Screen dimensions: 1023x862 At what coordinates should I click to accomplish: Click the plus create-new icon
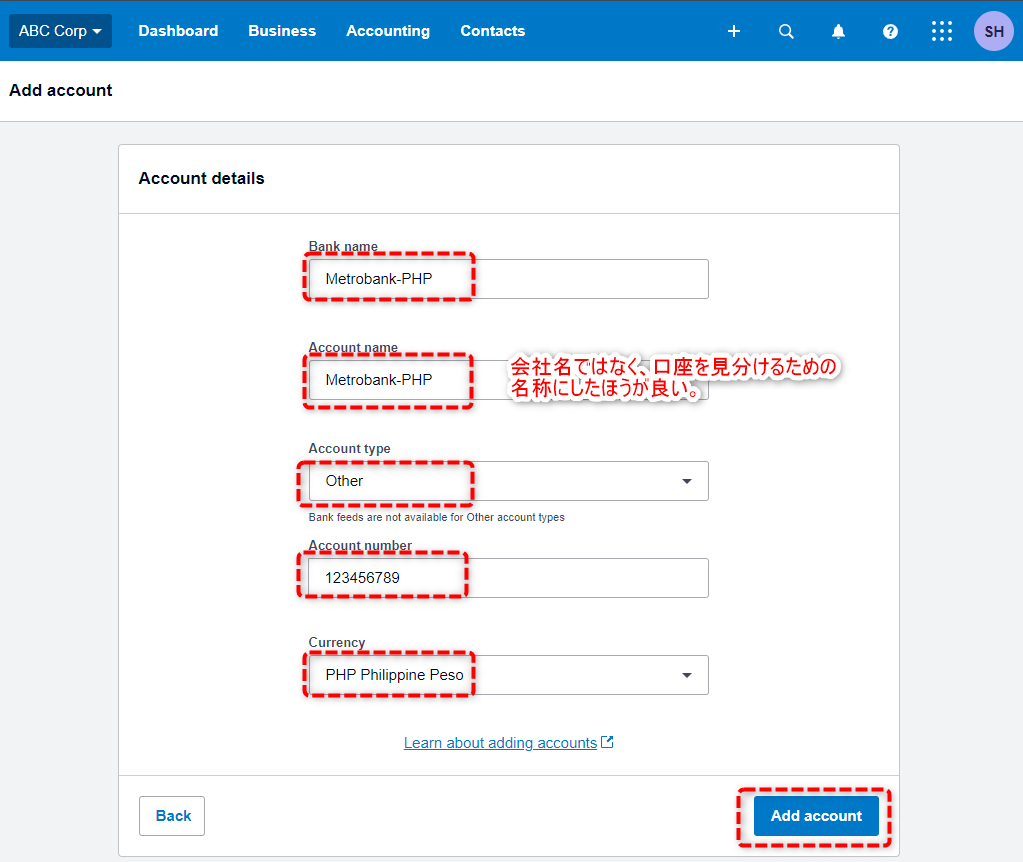point(733,31)
